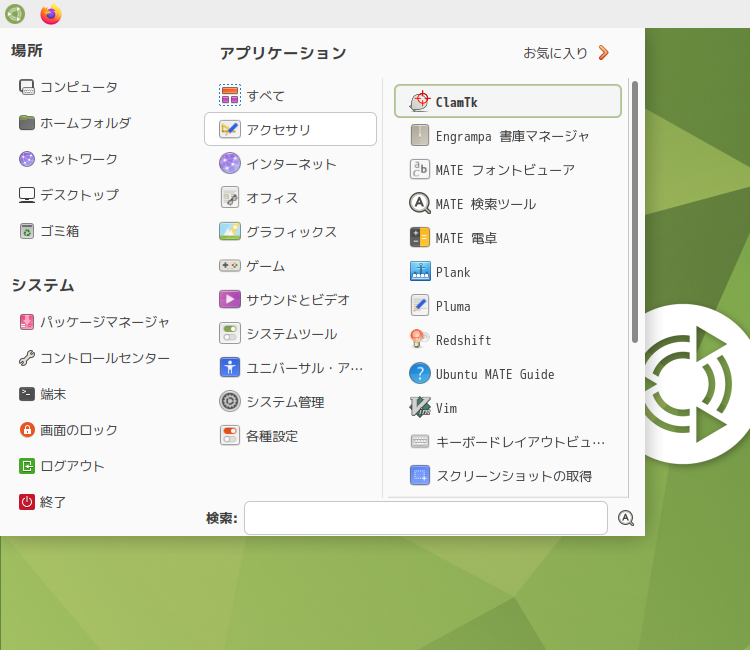
Task: Launch the Plank dock
Action: (508, 272)
